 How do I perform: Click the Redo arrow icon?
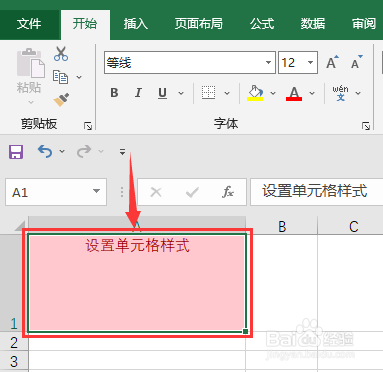[x=84, y=151]
